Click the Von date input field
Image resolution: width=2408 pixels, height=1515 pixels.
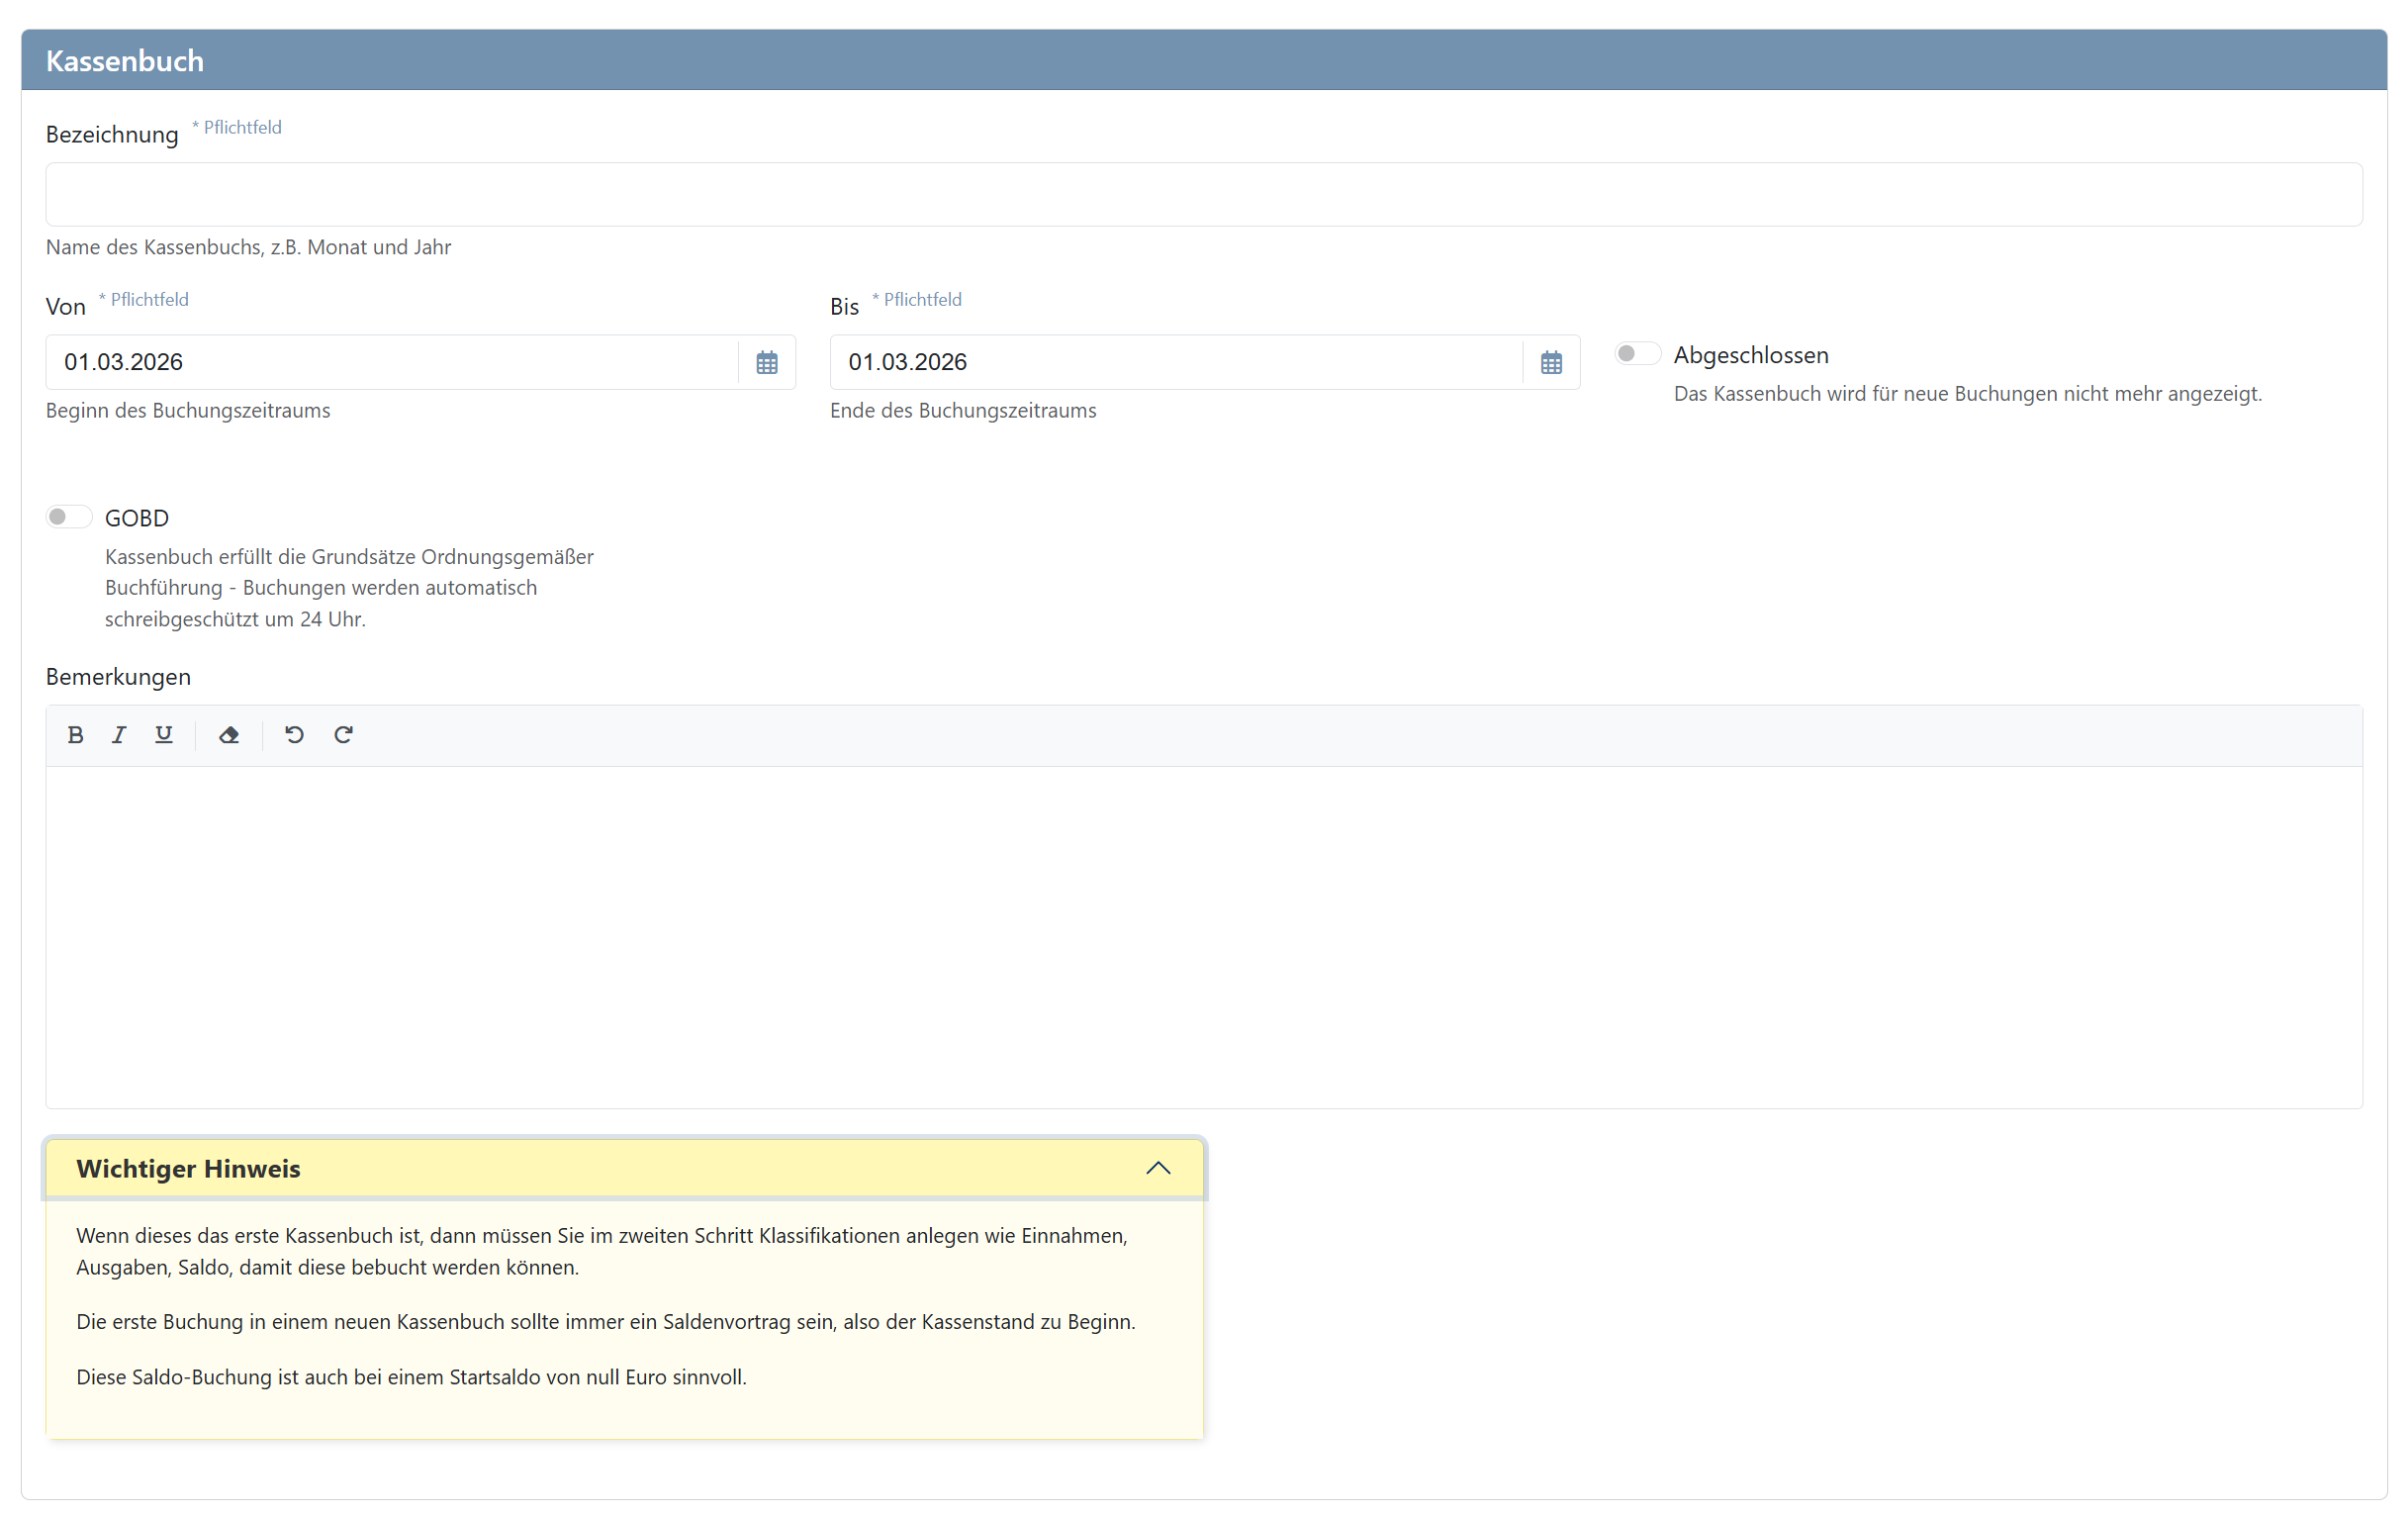click(390, 362)
